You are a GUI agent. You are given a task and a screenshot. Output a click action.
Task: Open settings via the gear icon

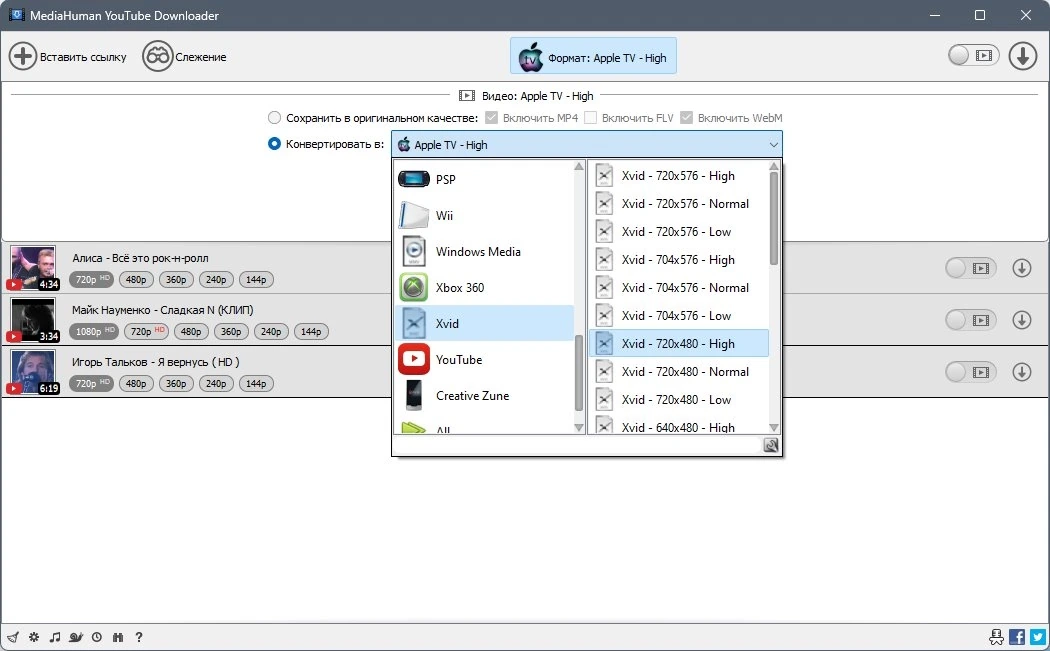tap(34, 637)
